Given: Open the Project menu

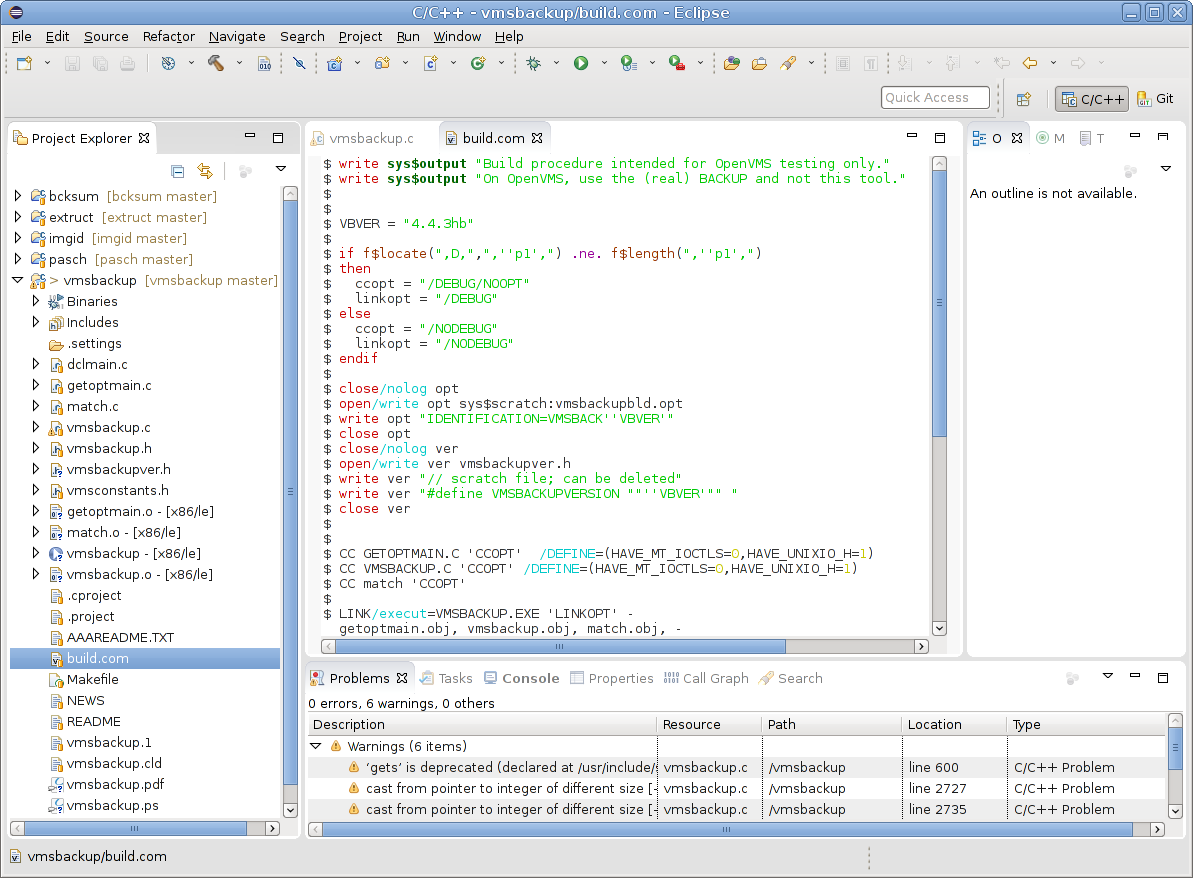Looking at the screenshot, I should [x=360, y=37].
